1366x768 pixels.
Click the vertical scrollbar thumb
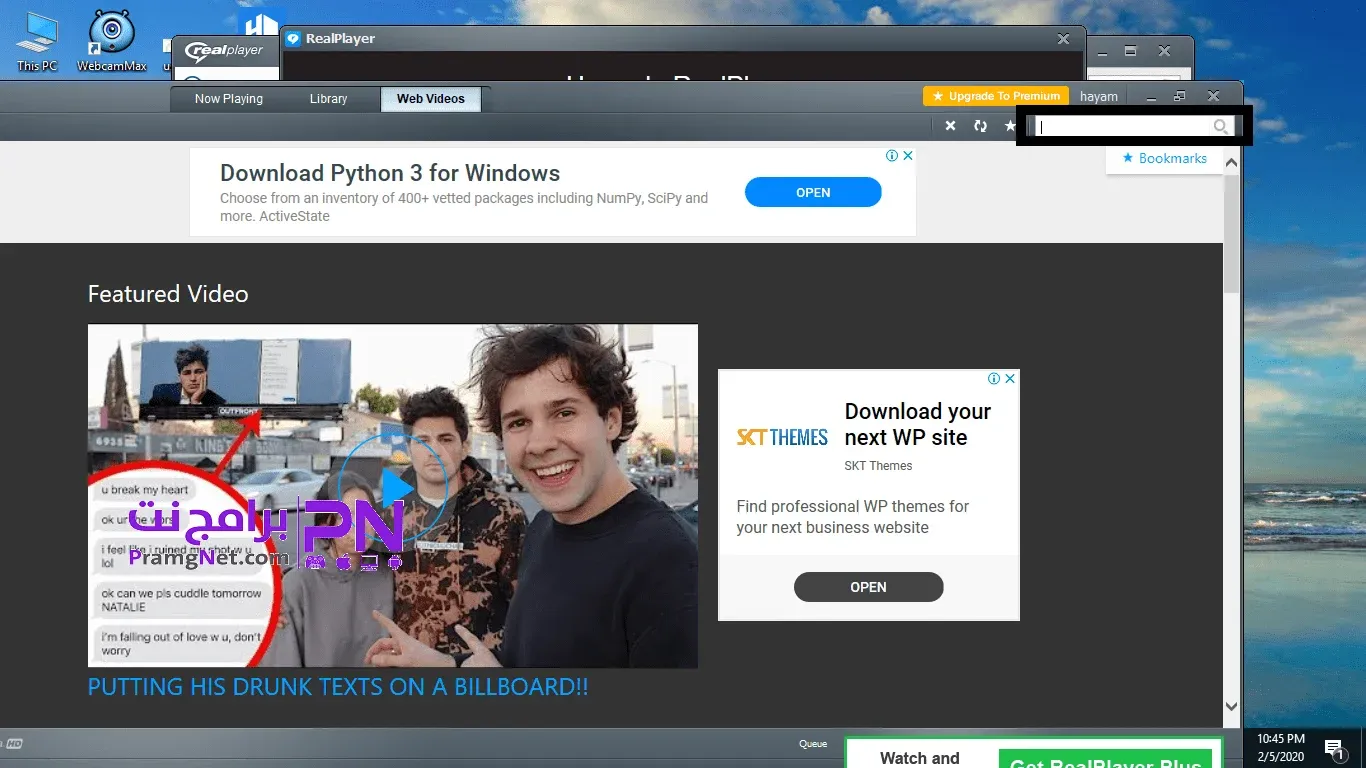pyautogui.click(x=1232, y=233)
